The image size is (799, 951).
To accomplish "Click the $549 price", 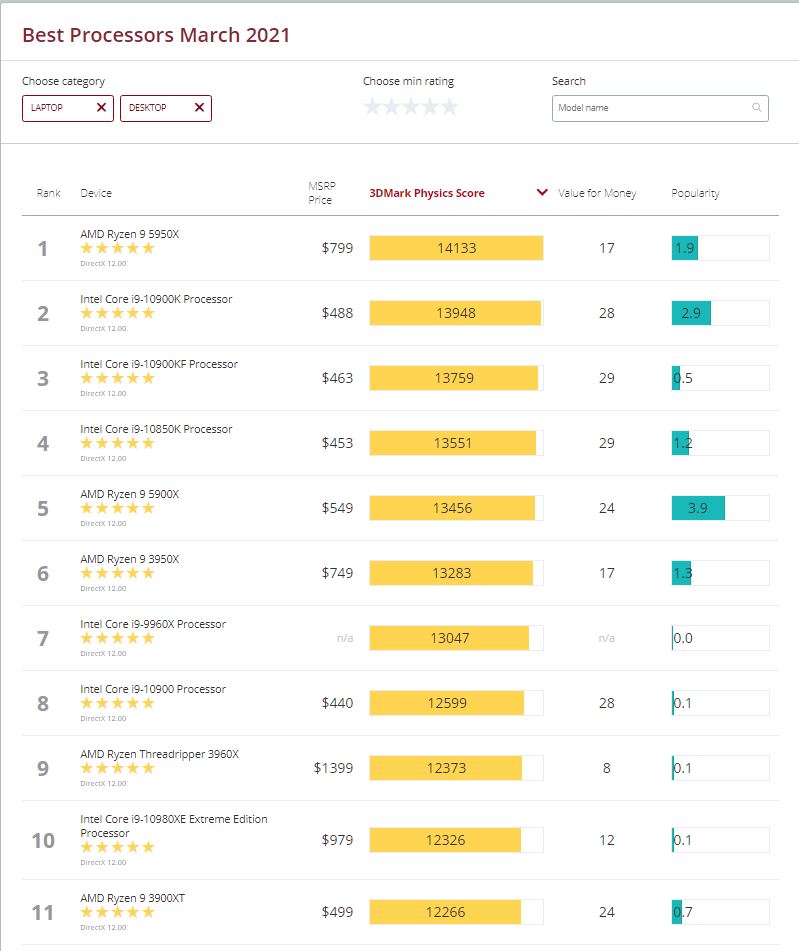I will (x=337, y=508).
